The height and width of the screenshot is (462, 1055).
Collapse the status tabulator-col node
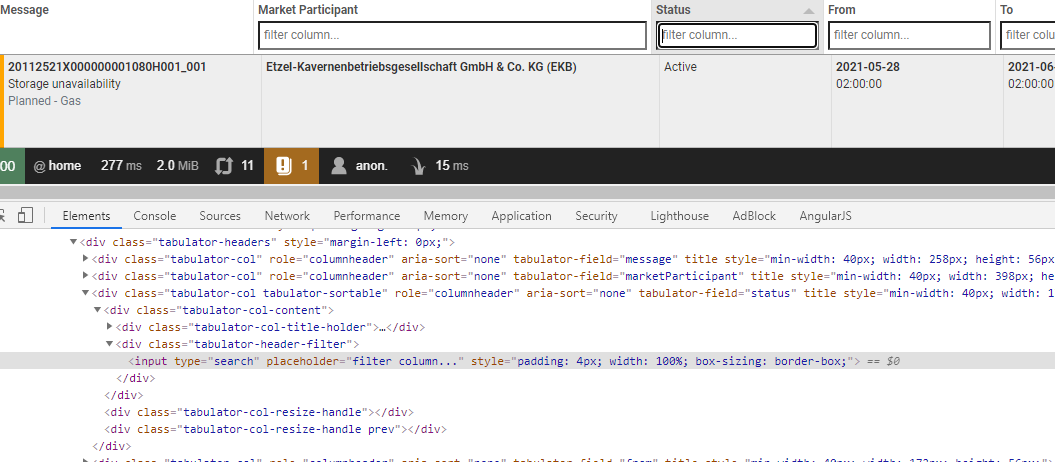point(85,293)
